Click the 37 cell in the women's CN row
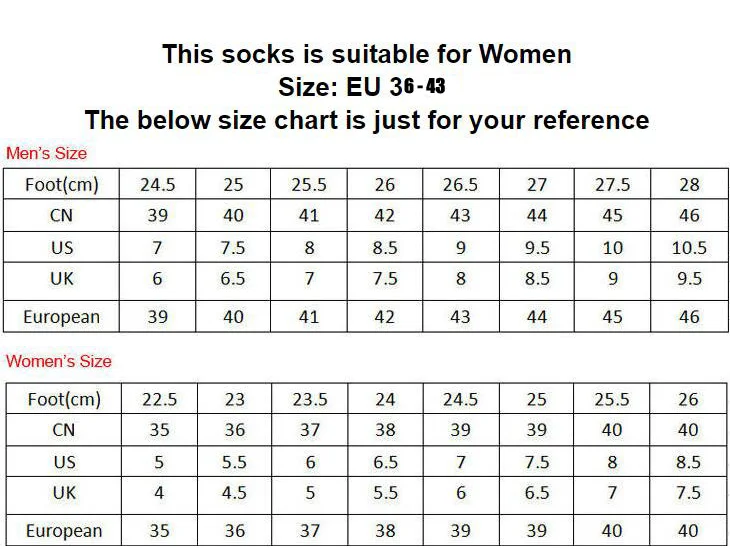730x549 pixels. [x=309, y=430]
